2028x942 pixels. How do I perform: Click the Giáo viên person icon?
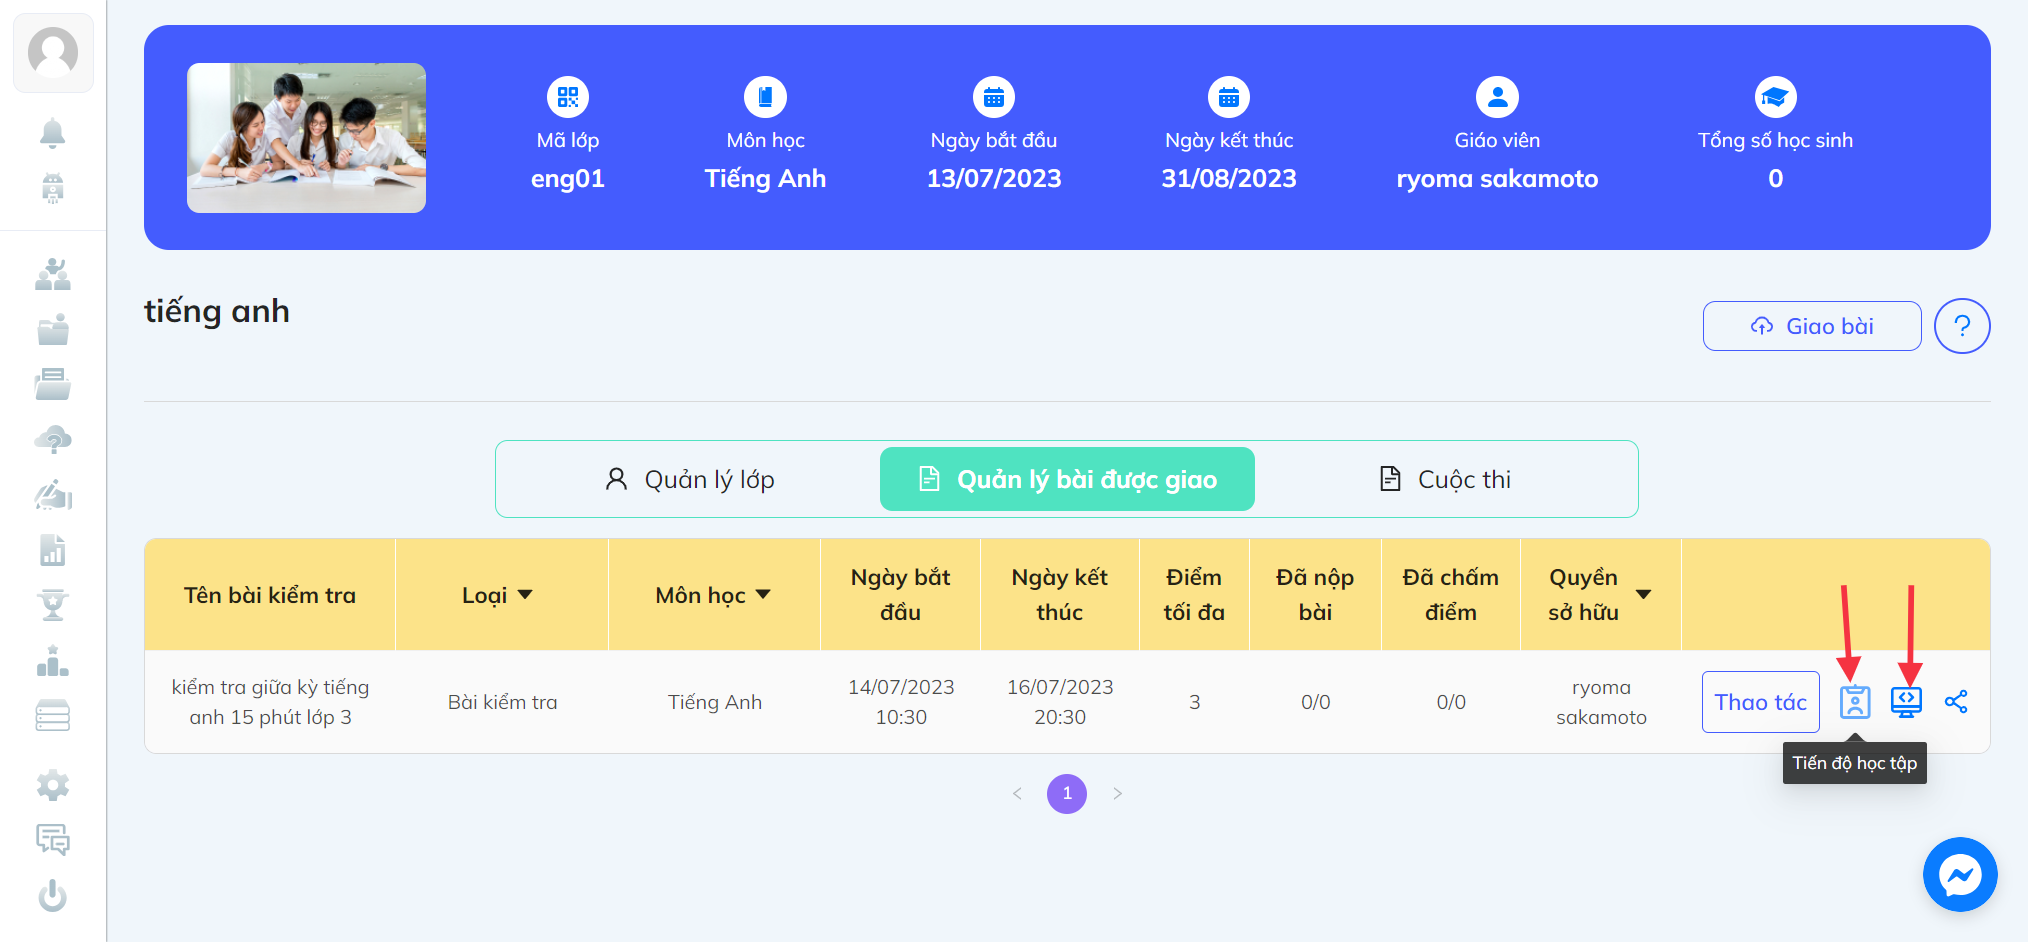pos(1497,97)
